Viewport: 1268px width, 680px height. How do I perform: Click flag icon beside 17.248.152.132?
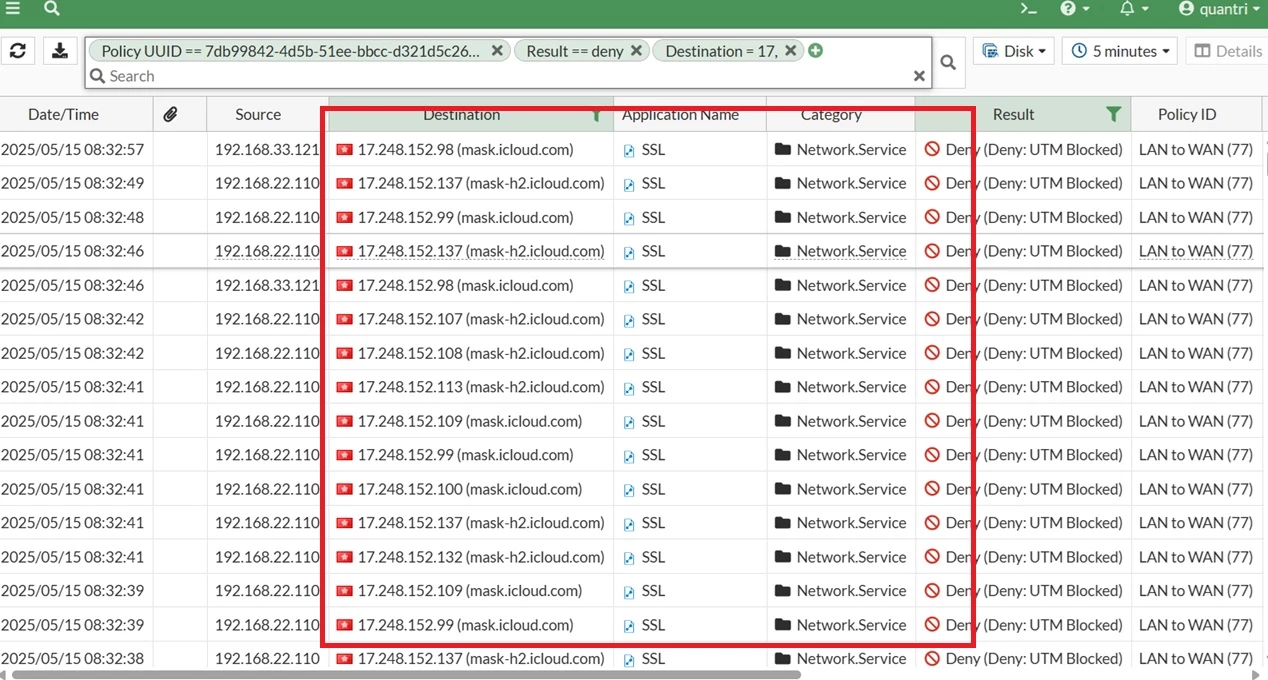point(344,558)
